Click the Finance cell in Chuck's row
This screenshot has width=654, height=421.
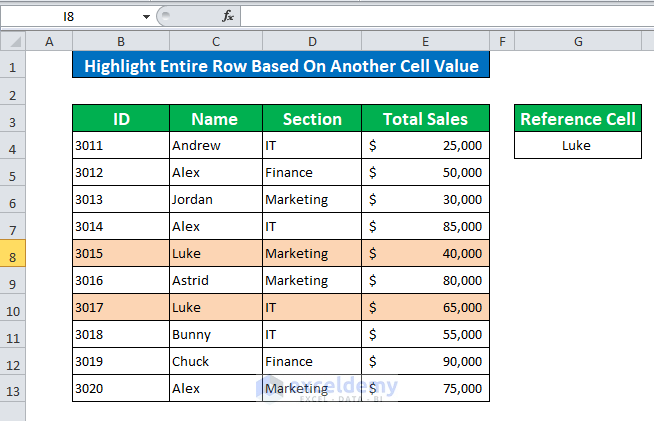click(311, 362)
